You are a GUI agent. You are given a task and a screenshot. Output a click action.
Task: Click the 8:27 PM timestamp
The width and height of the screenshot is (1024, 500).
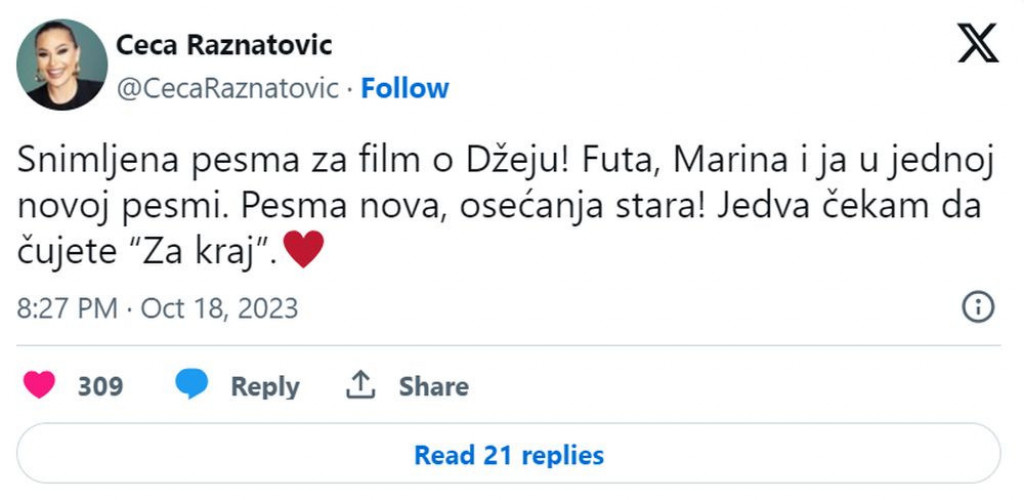67,308
